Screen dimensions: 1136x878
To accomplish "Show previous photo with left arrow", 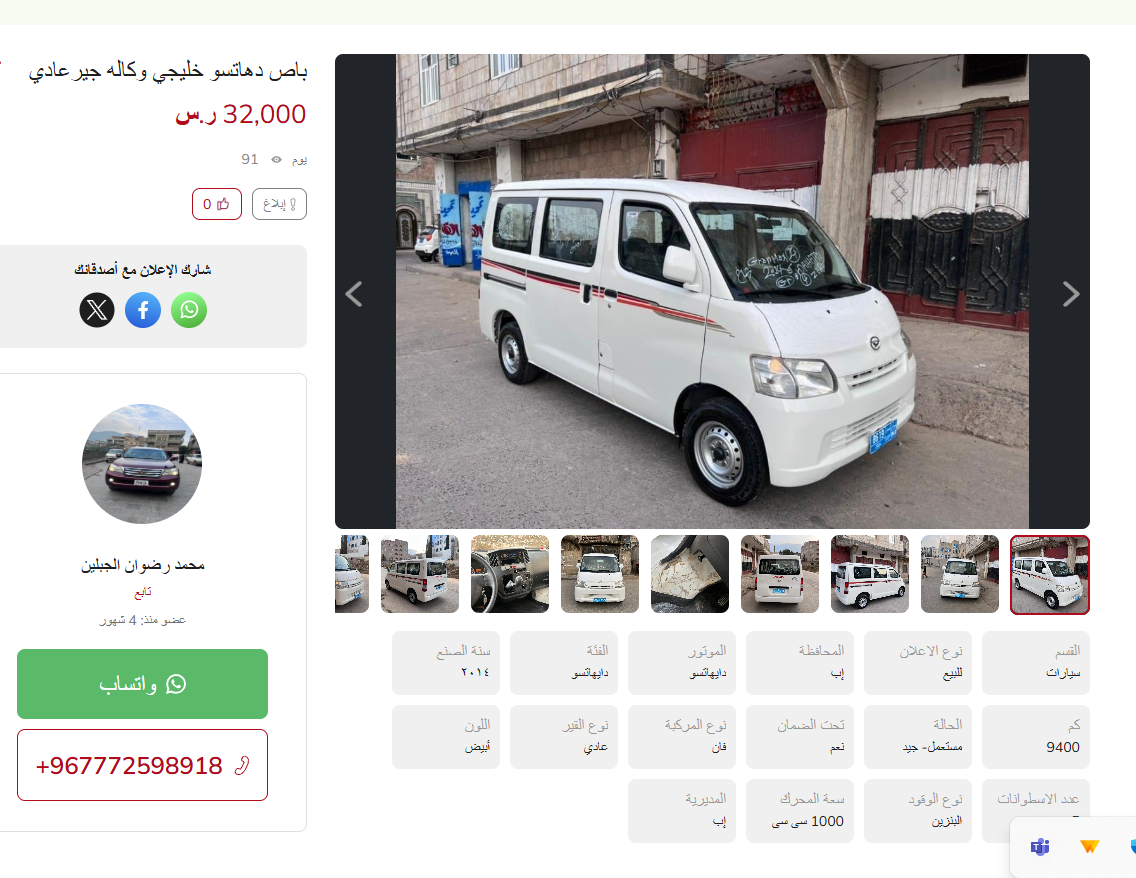I will (354, 294).
